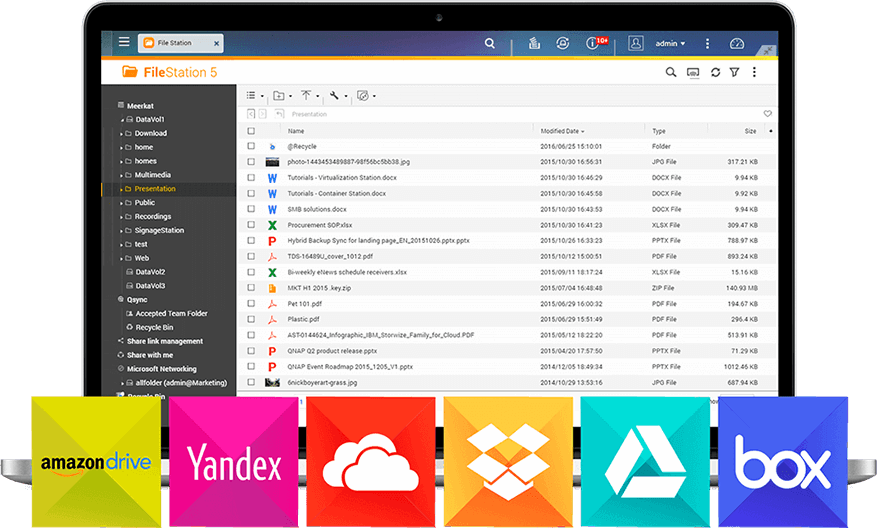
Task: Open the external devices sync icon
Action: point(563,43)
